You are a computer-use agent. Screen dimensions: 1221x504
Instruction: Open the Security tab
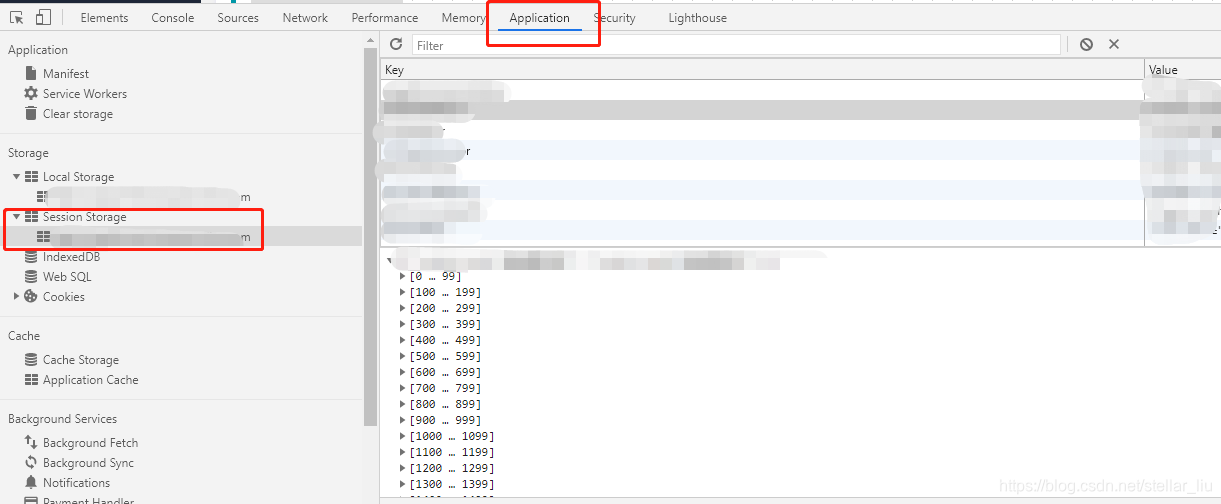pos(614,18)
